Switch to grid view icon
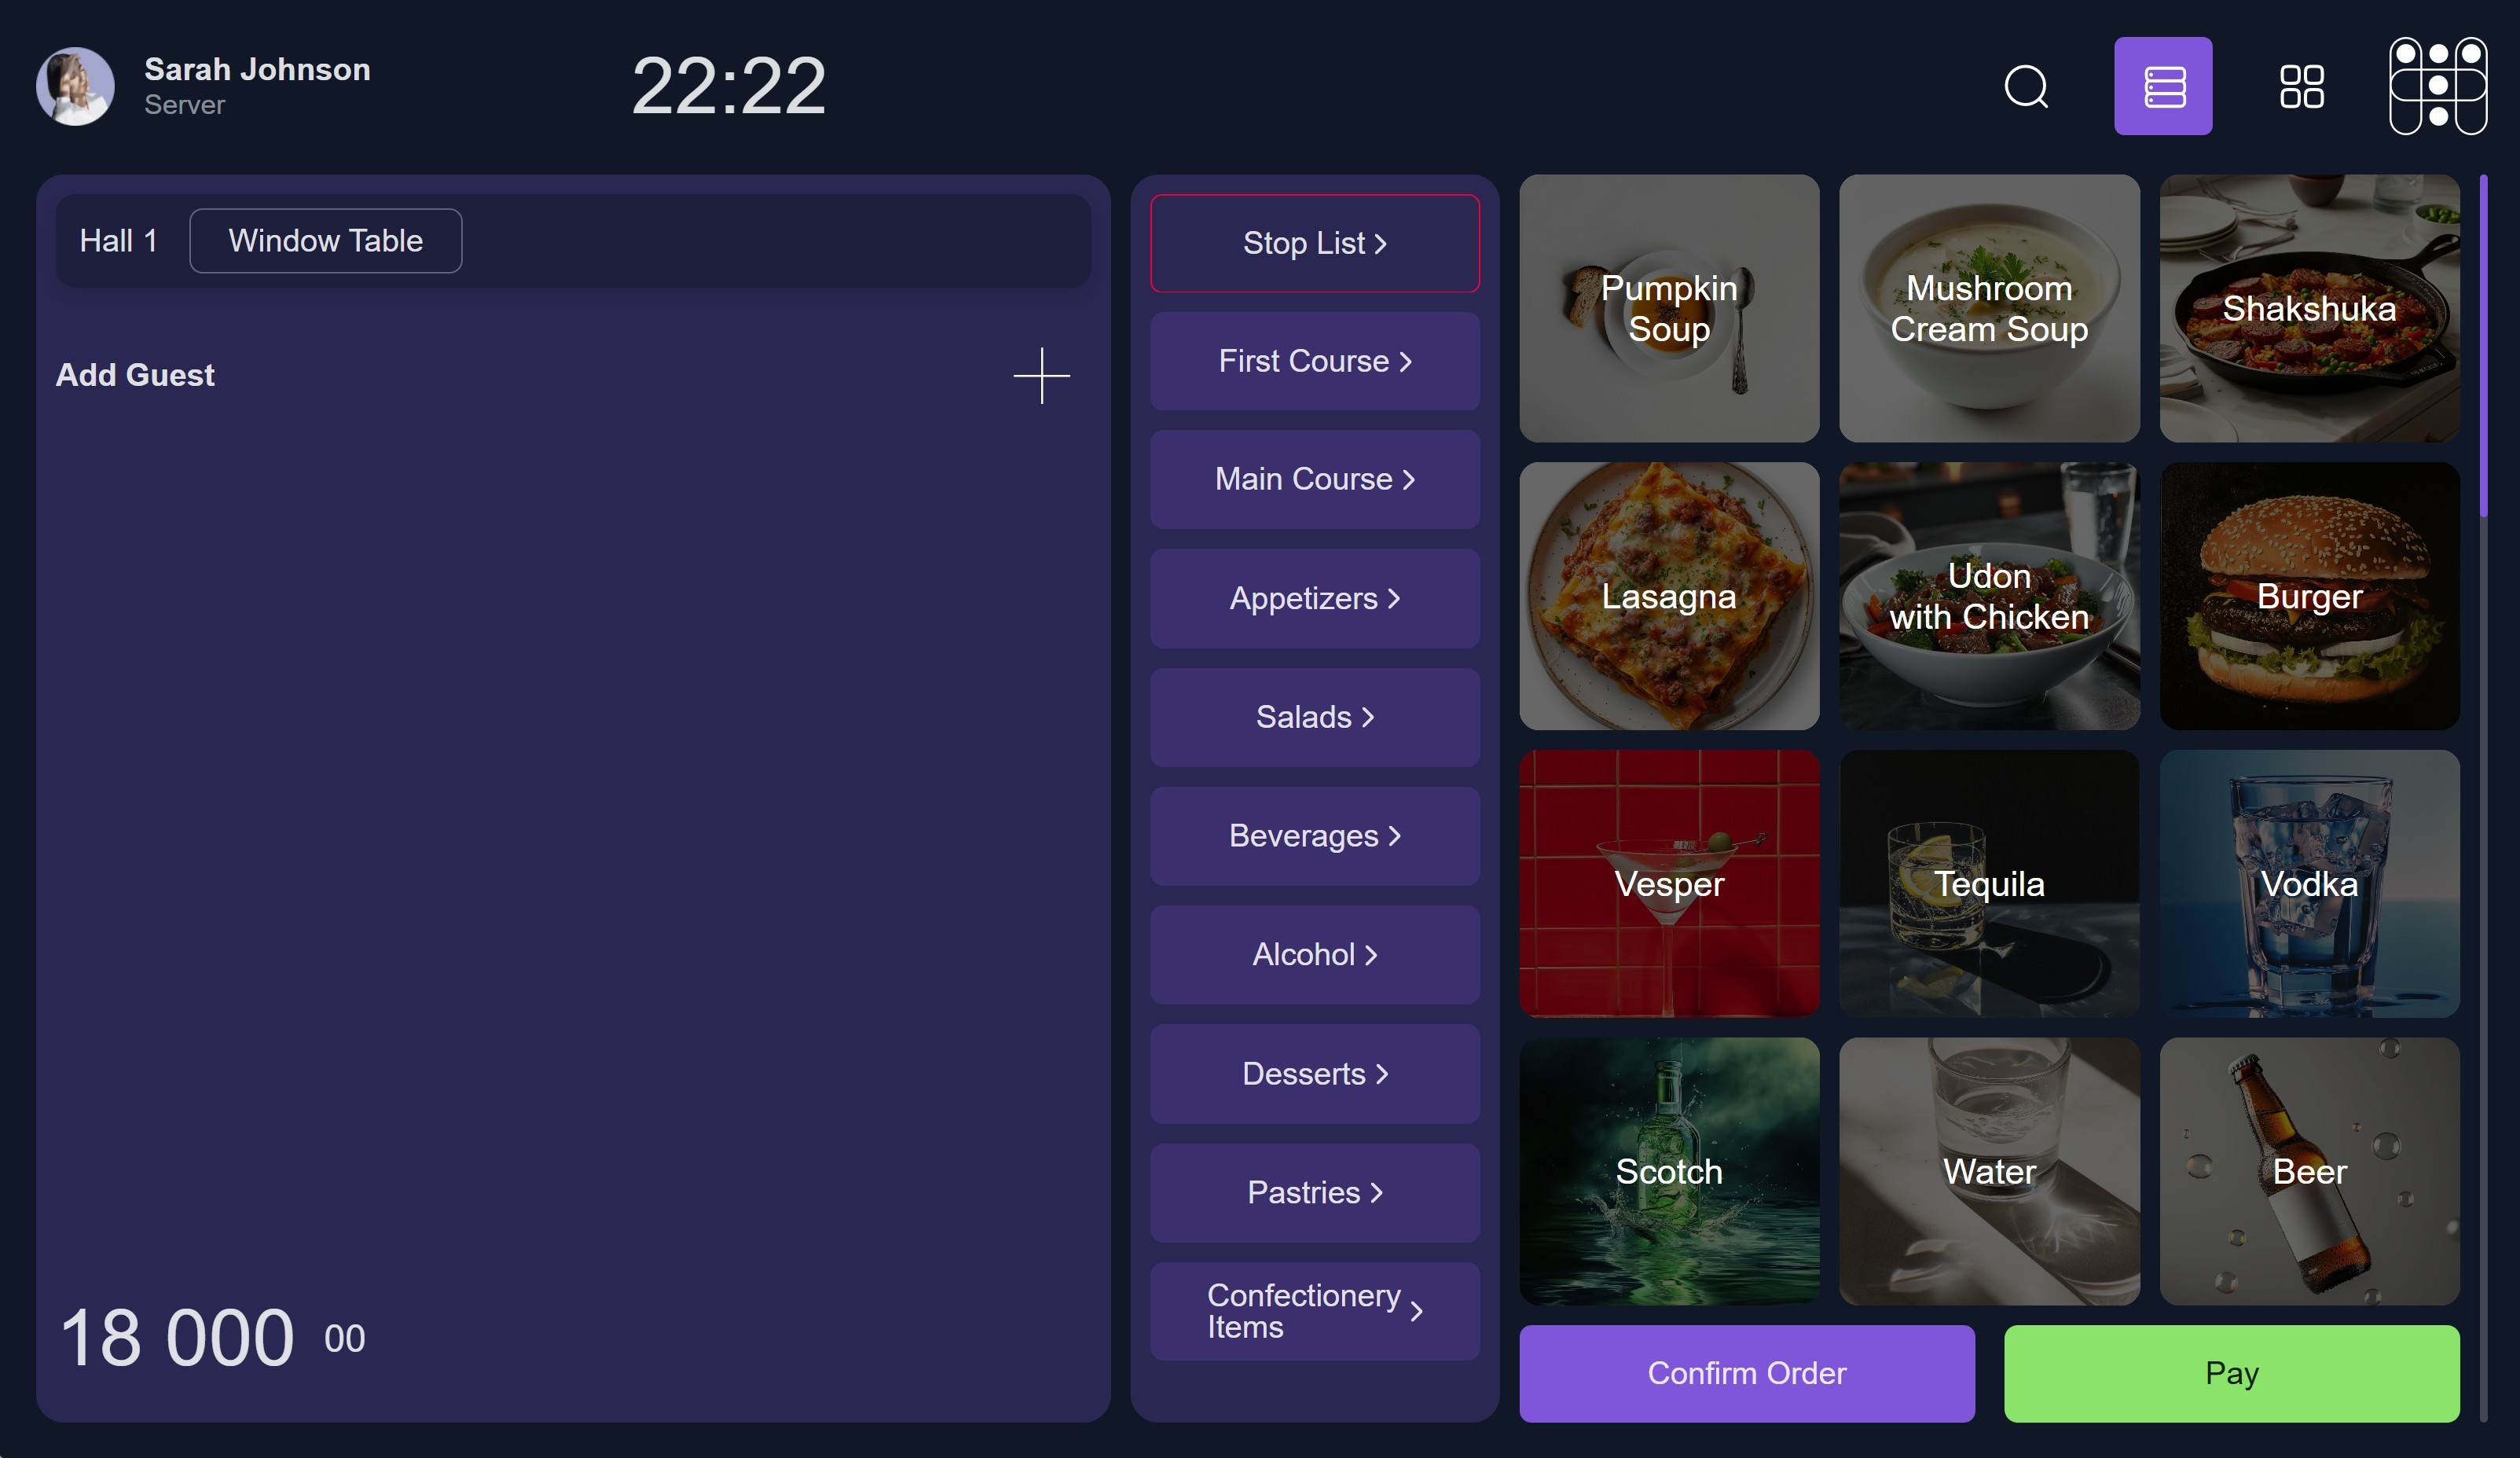Viewport: 2520px width, 1458px height. (x=2301, y=86)
